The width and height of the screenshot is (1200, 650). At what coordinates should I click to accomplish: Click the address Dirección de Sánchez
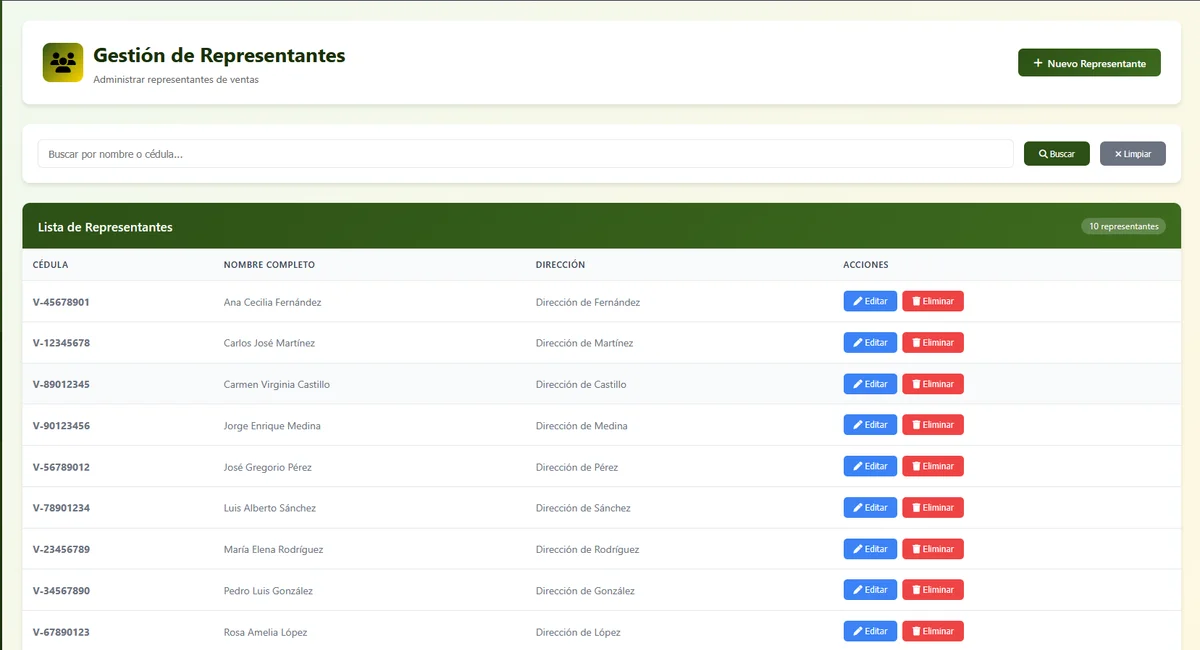[x=583, y=508]
